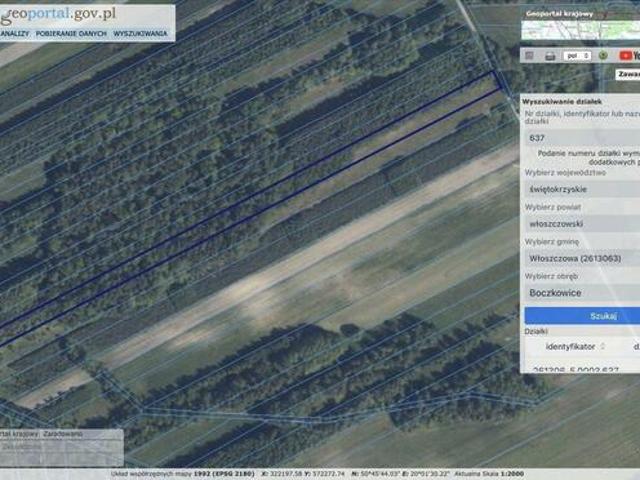Click the overview minimap thumbnail

[x=580, y=30]
